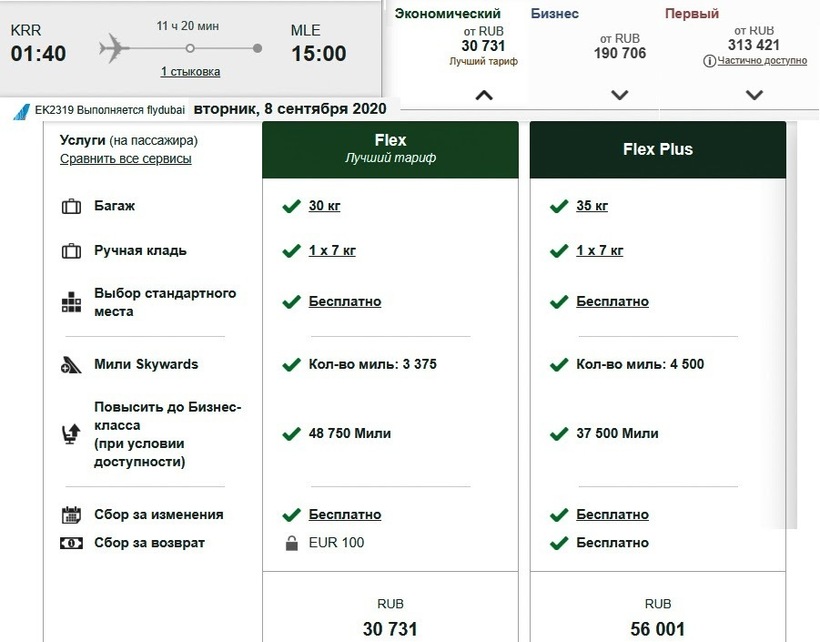Click the lock icon beside EUR 100

pyautogui.click(x=291, y=543)
